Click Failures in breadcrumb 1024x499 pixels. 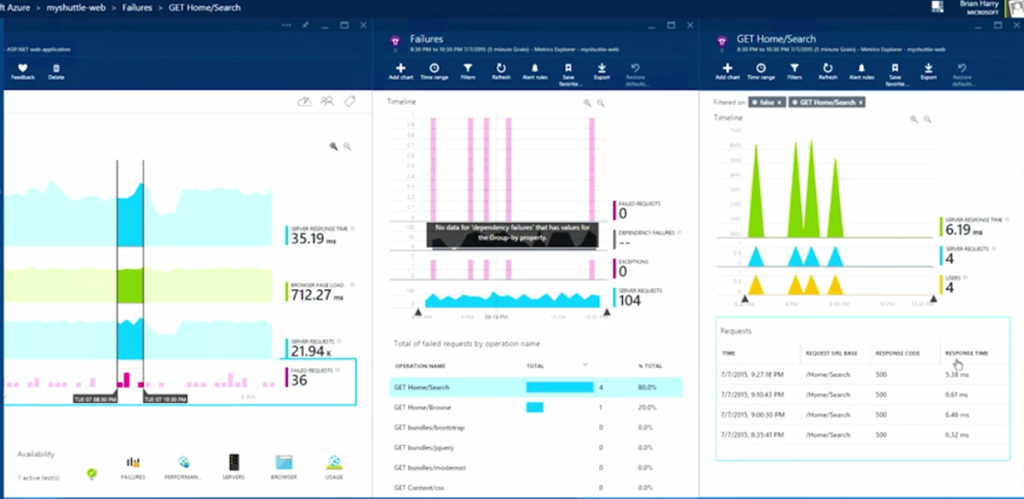138,8
